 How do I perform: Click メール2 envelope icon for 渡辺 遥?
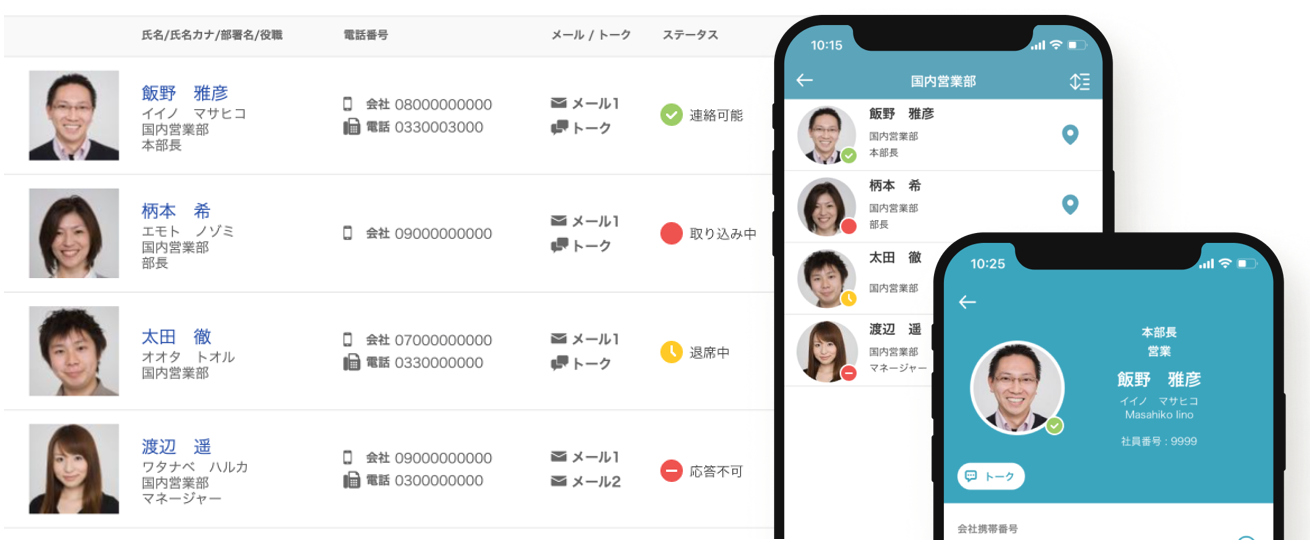coord(559,482)
